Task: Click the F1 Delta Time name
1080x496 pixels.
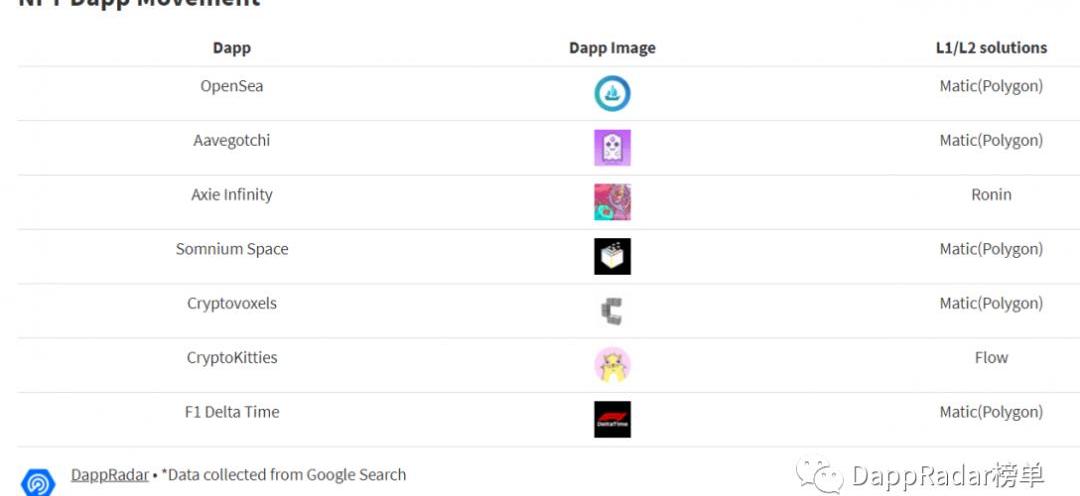Action: (x=232, y=412)
